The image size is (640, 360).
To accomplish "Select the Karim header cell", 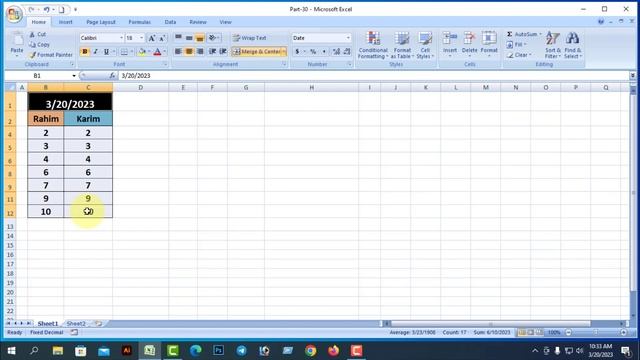I will 88,119.
